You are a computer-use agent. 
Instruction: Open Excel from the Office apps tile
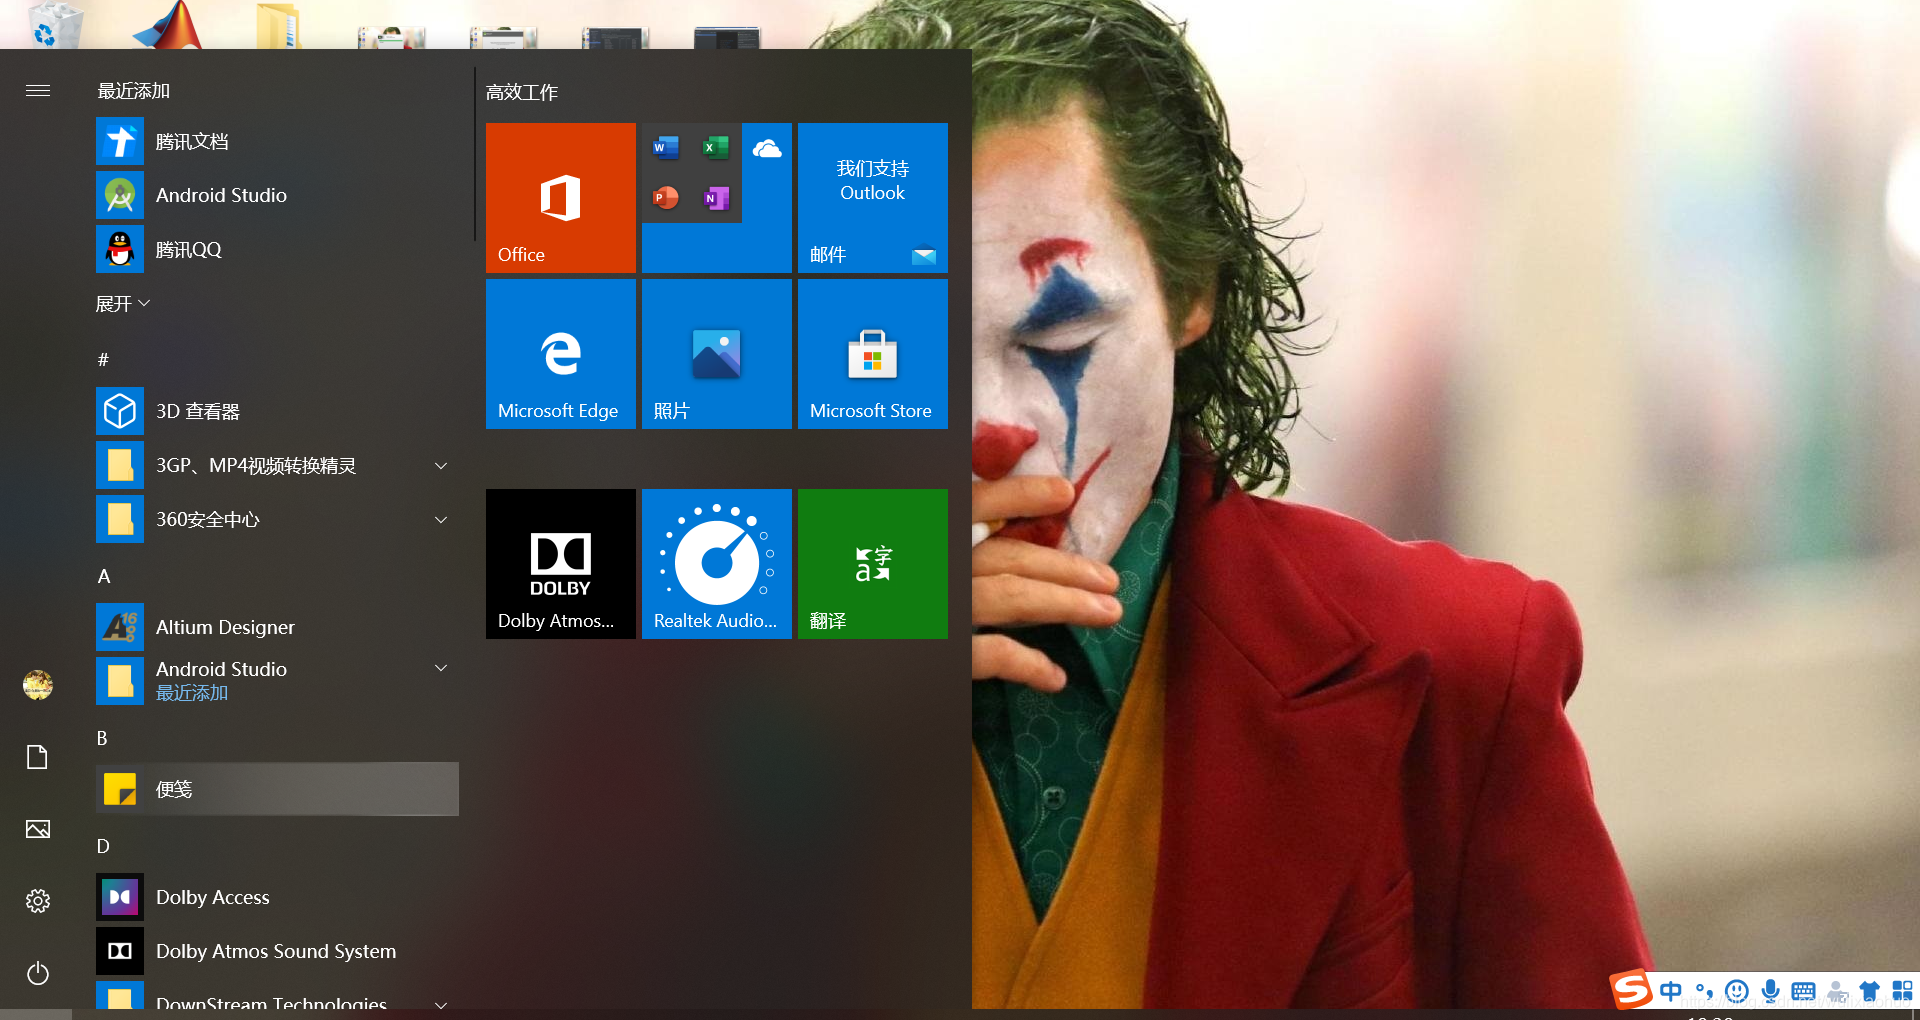coord(716,148)
